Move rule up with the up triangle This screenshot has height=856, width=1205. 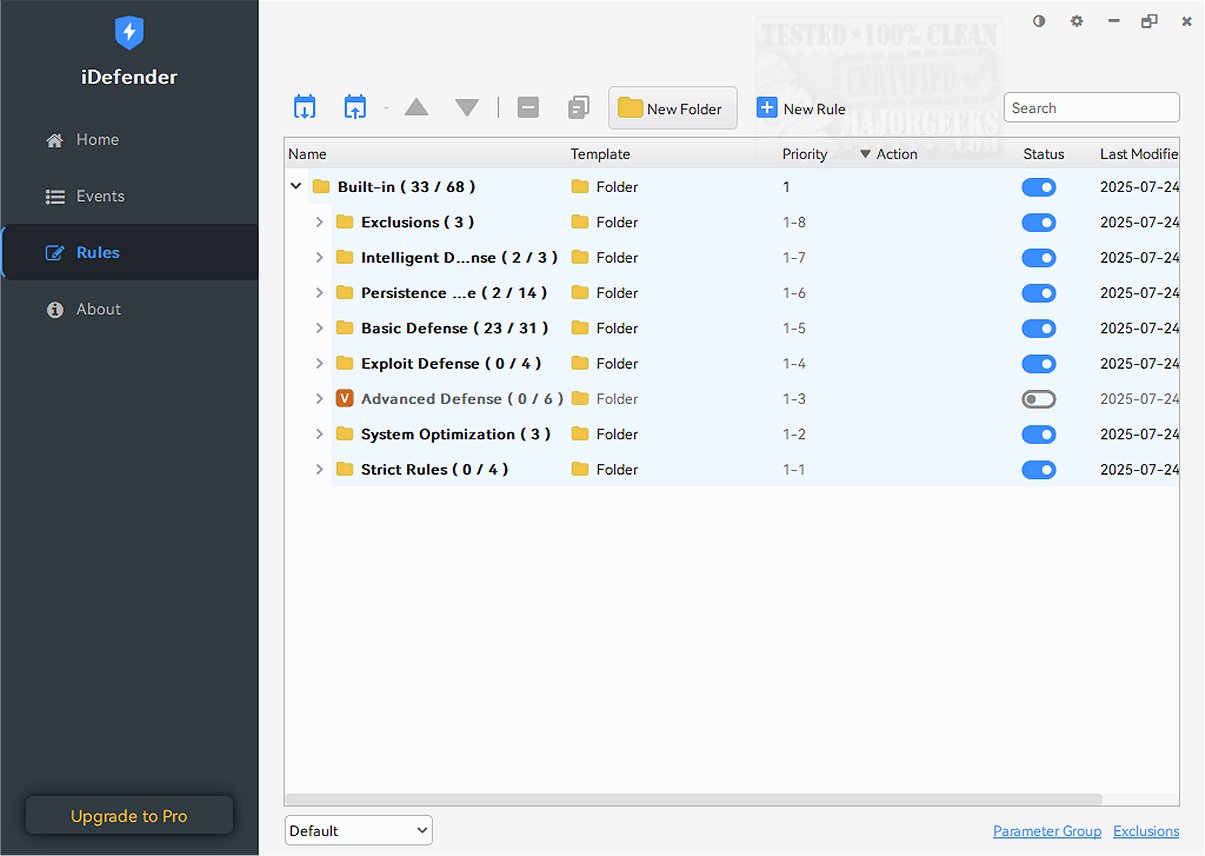pos(416,108)
